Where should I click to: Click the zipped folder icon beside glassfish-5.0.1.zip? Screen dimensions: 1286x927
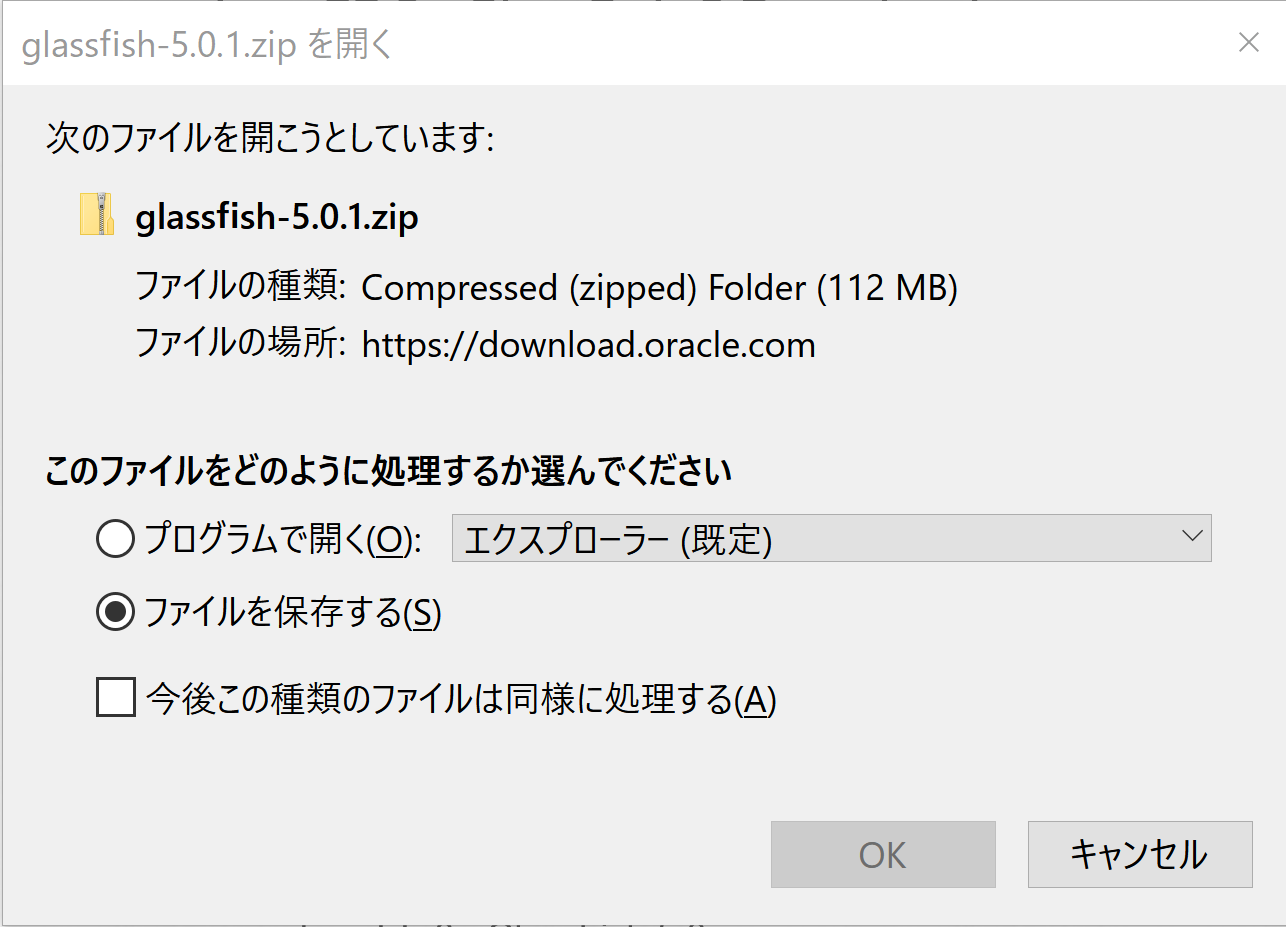point(96,214)
